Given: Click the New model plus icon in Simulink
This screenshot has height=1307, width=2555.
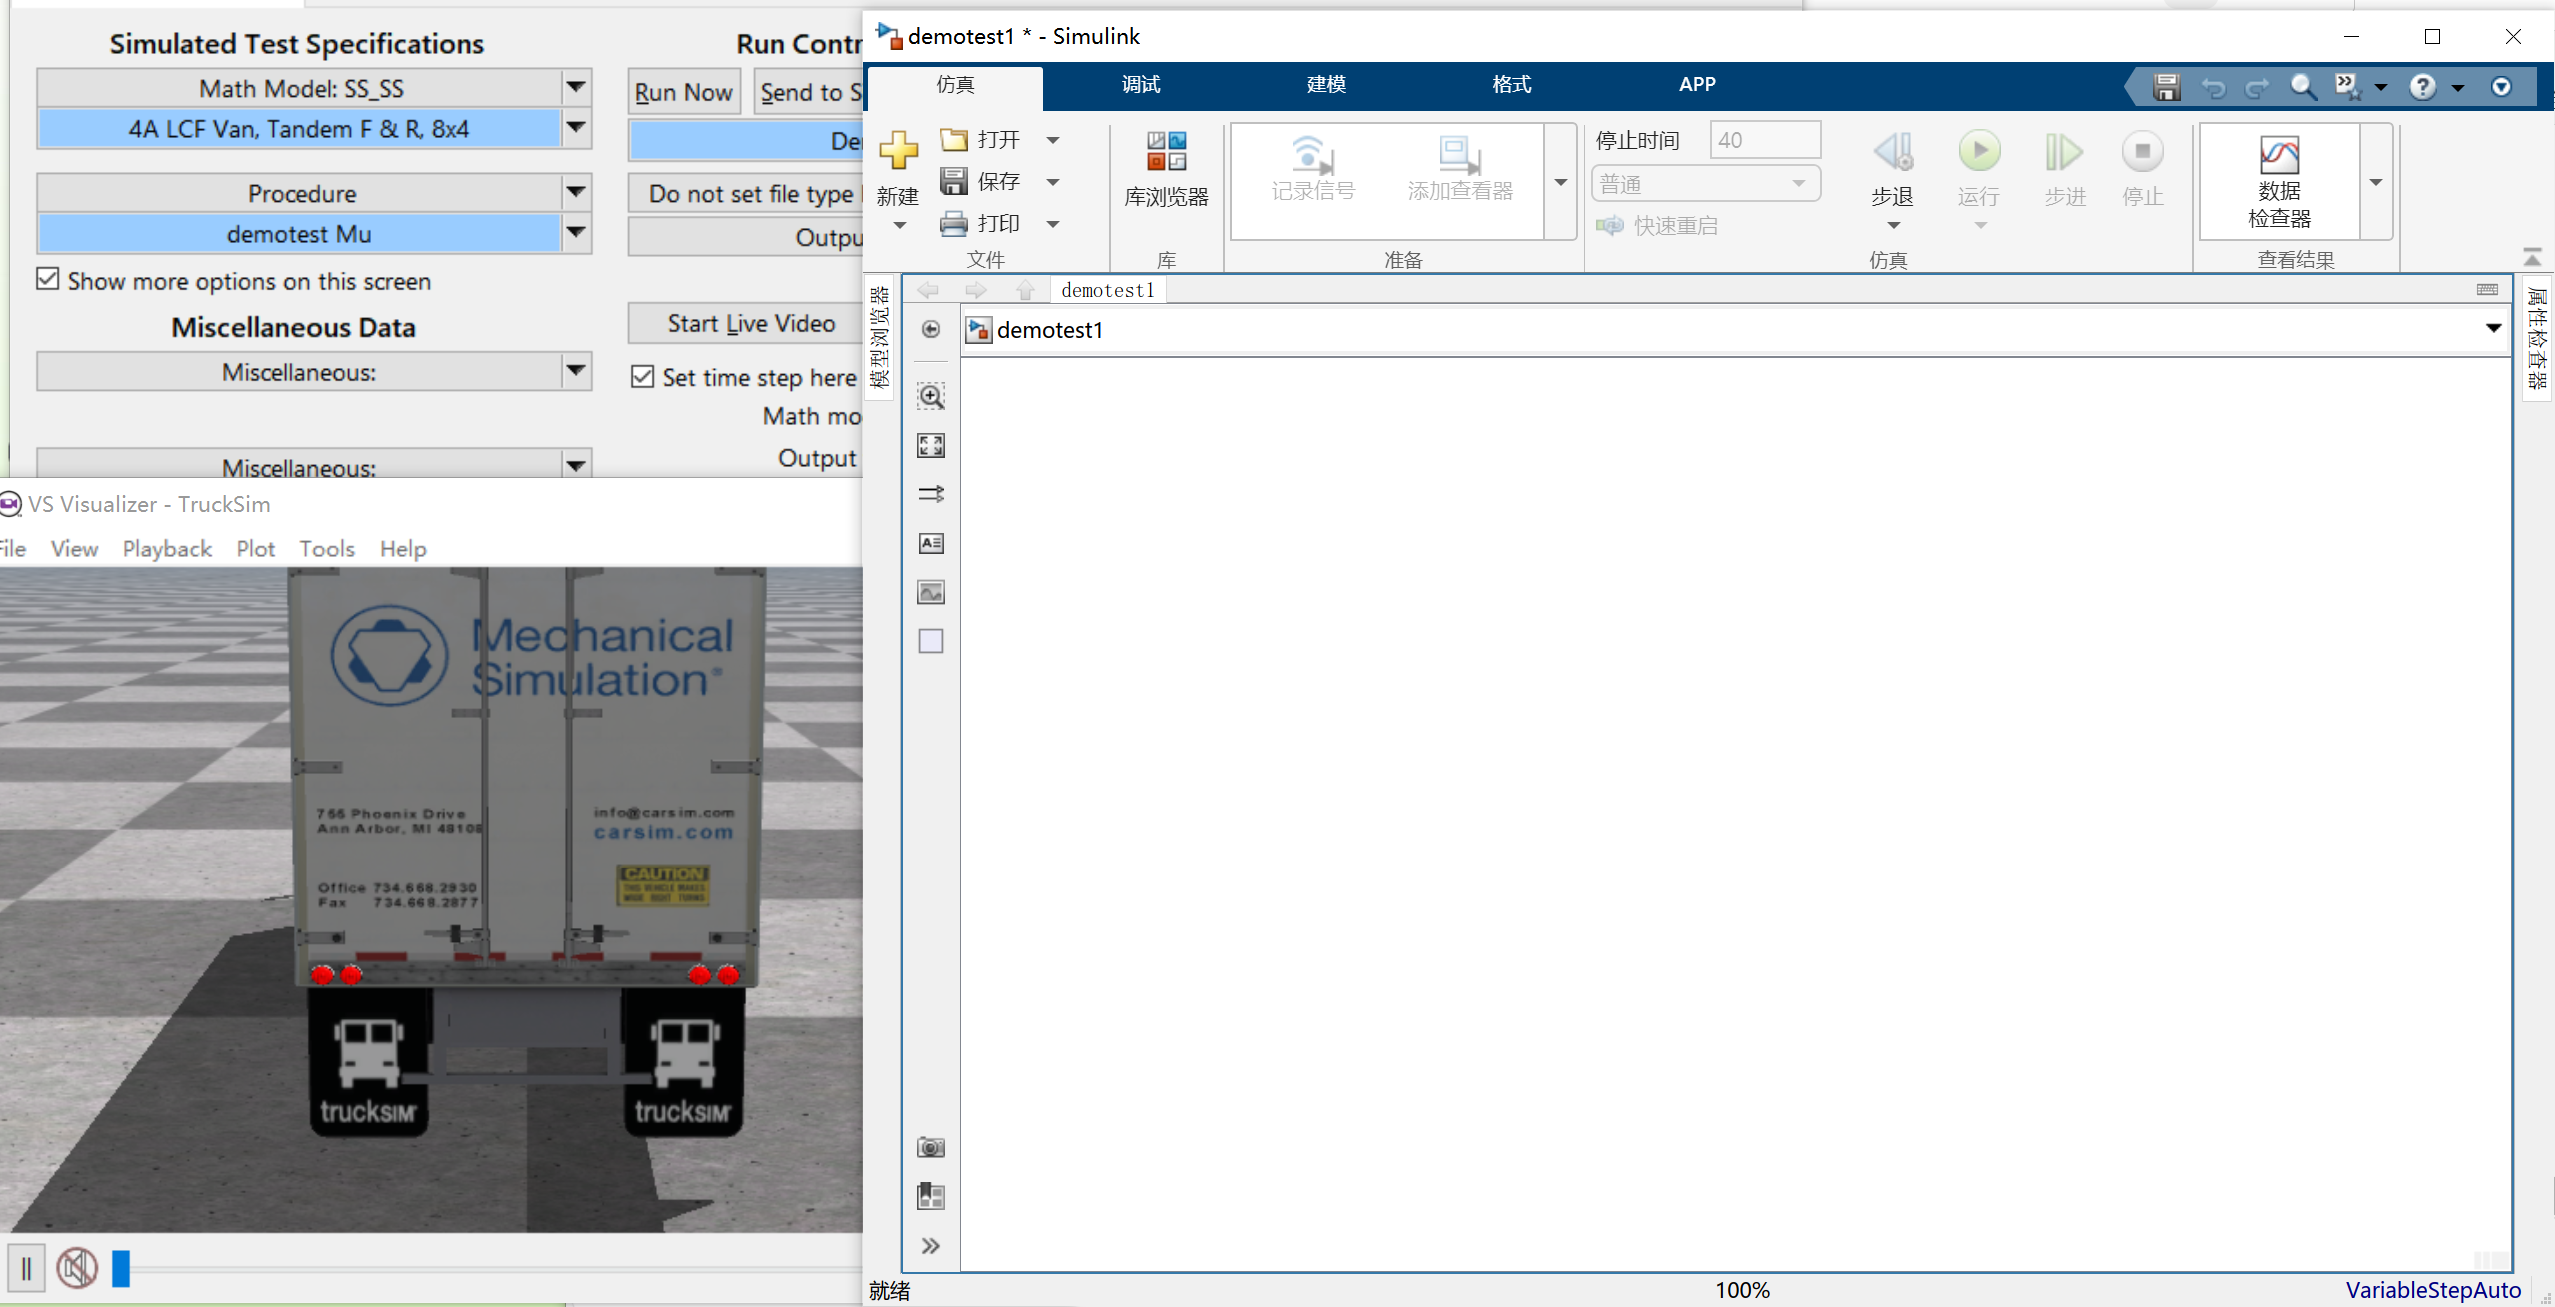Looking at the screenshot, I should 898,151.
